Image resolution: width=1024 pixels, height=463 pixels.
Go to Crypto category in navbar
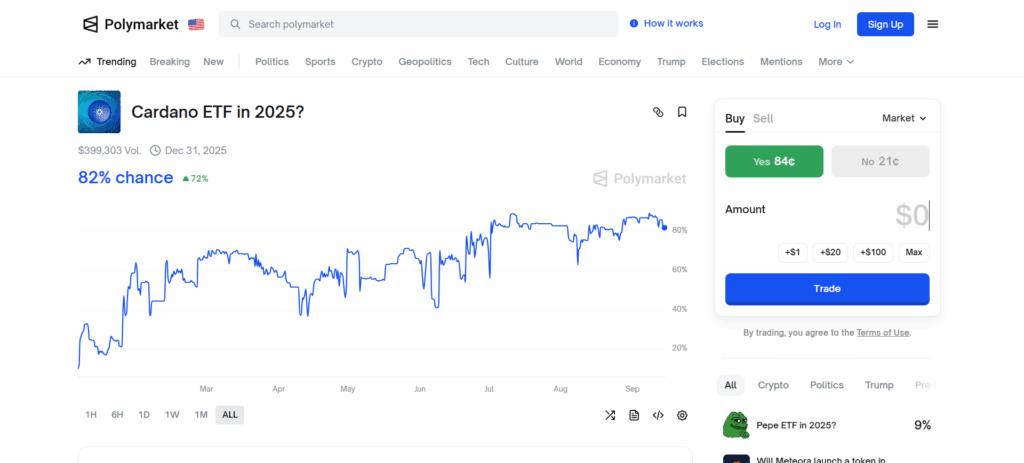click(x=367, y=62)
